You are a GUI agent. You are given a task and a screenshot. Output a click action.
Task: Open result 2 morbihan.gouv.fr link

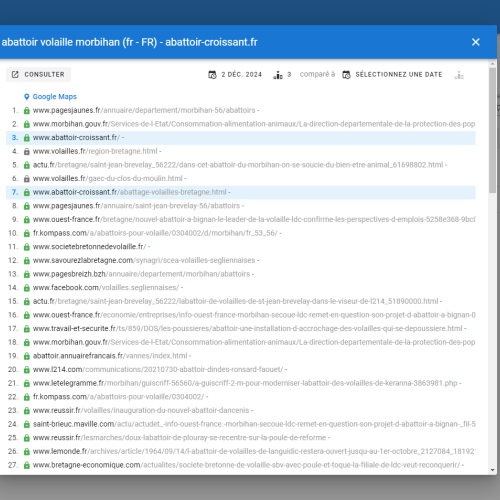pyautogui.click(x=254, y=124)
